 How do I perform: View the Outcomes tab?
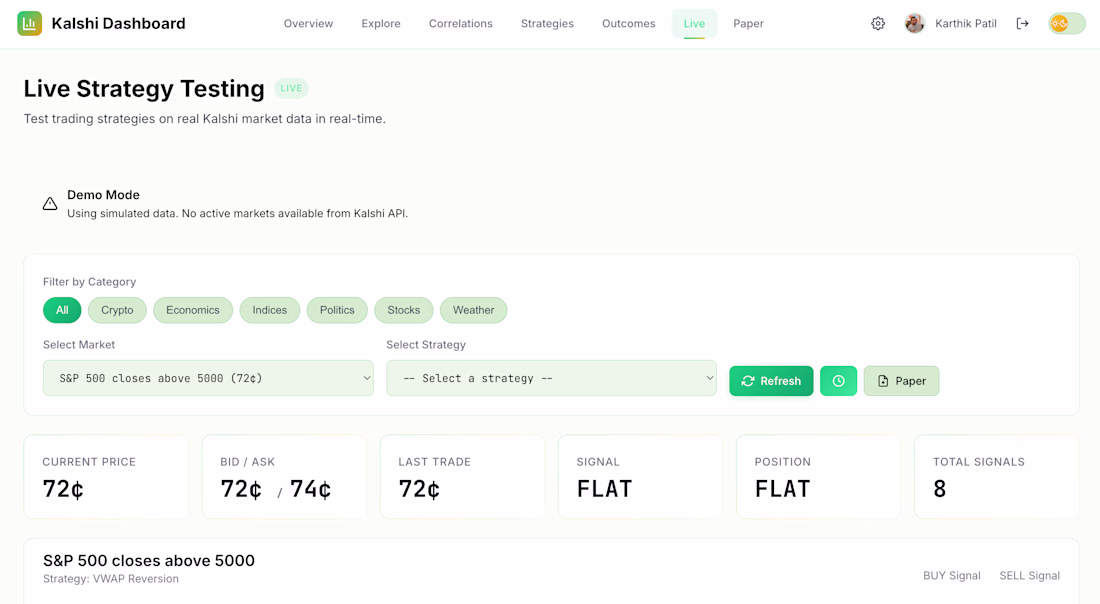tap(629, 24)
